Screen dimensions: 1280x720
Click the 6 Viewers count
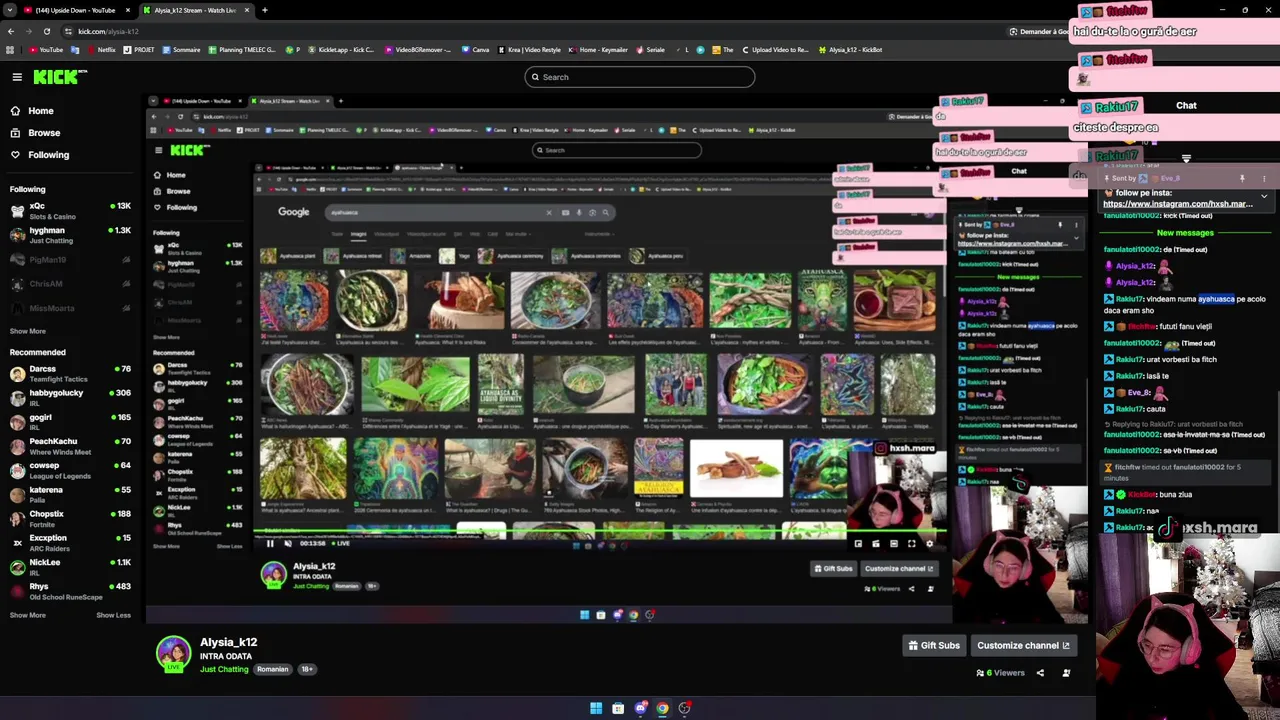tap(1000, 673)
